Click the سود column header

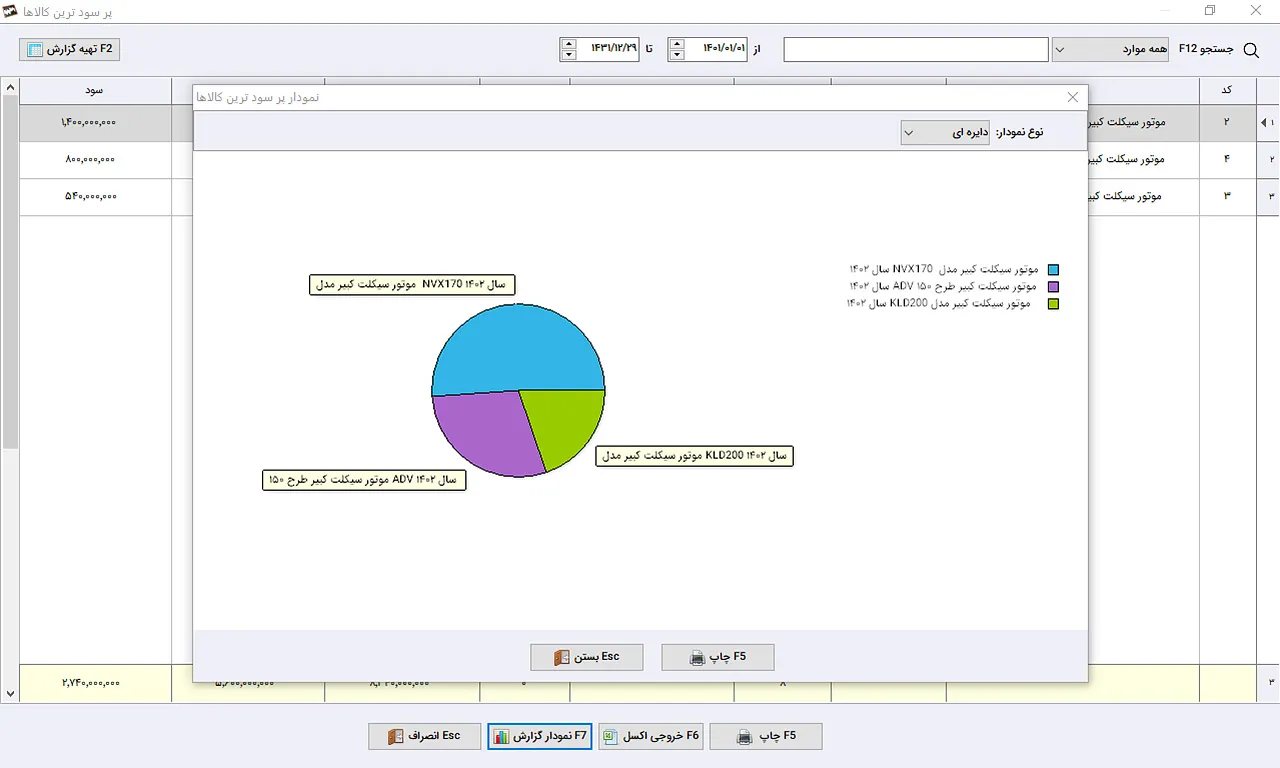[95, 90]
